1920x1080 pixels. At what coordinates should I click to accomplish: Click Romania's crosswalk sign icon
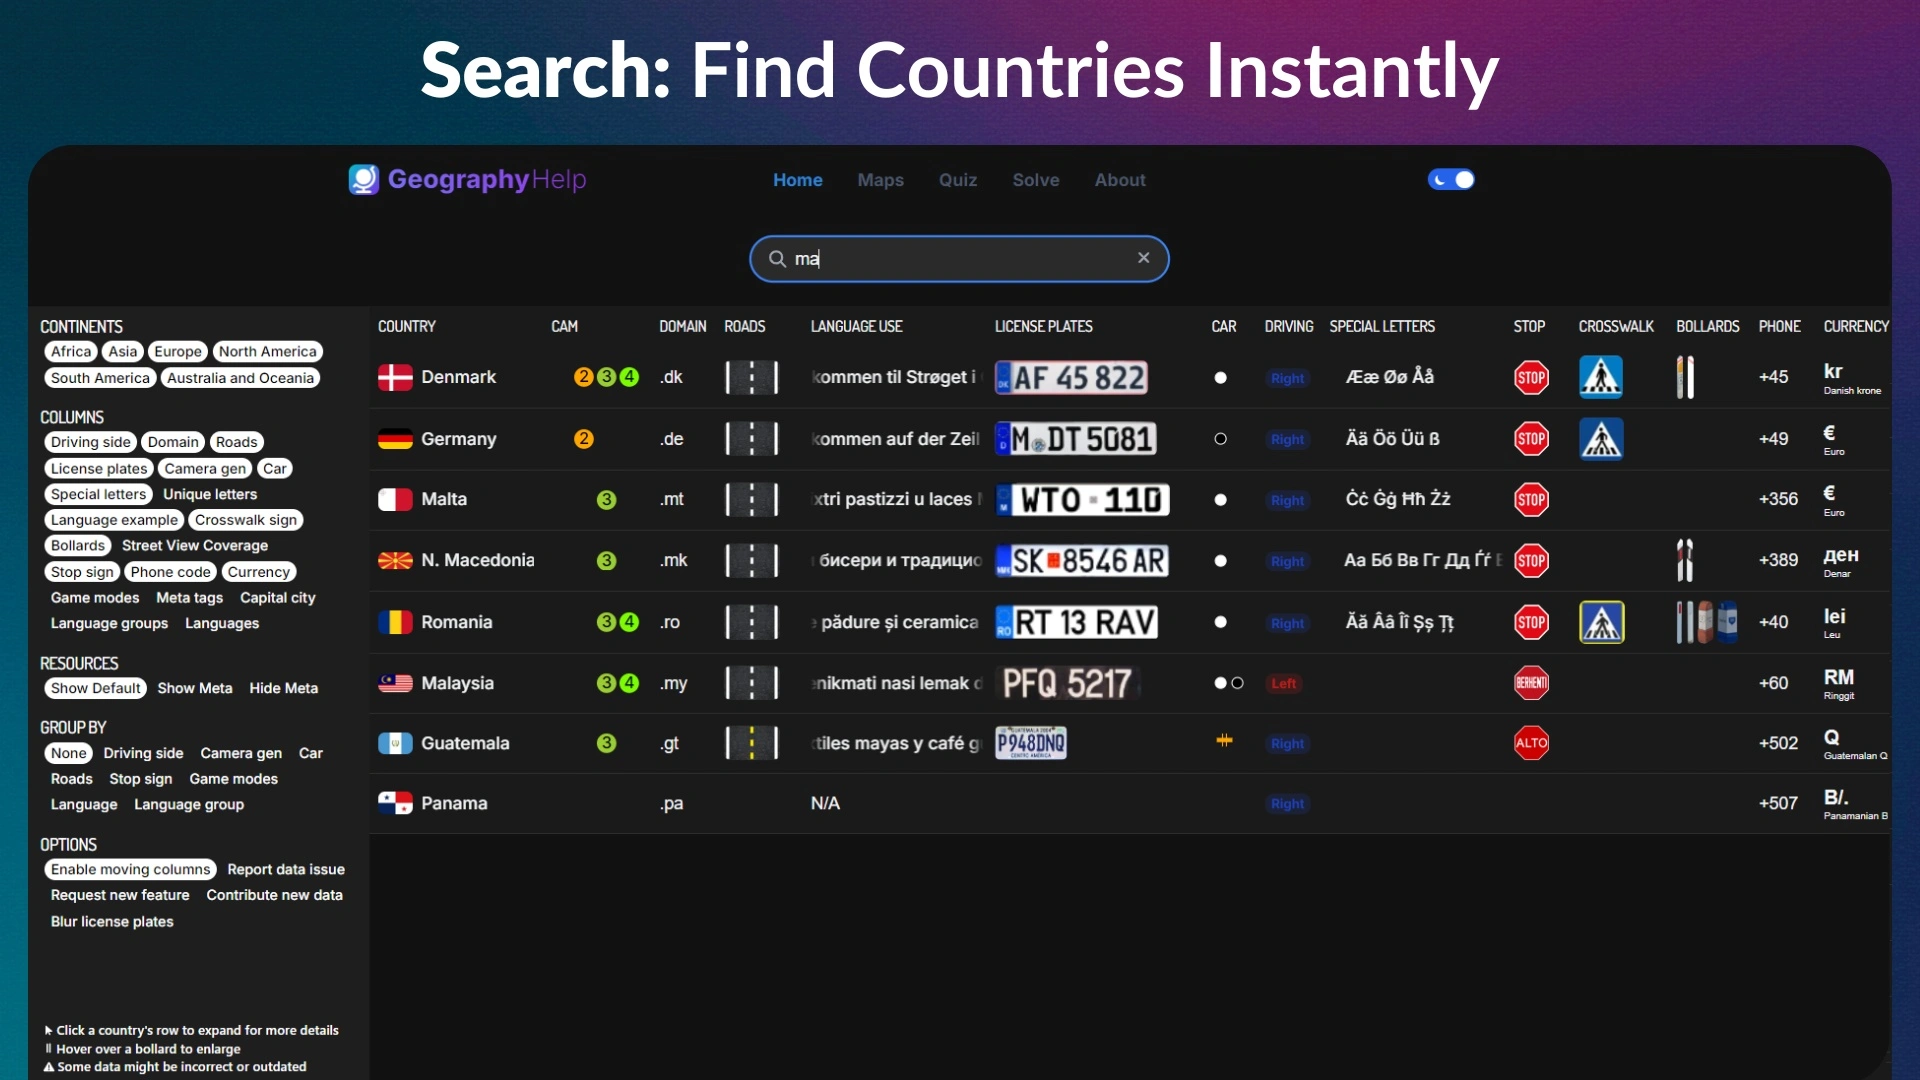(1601, 622)
